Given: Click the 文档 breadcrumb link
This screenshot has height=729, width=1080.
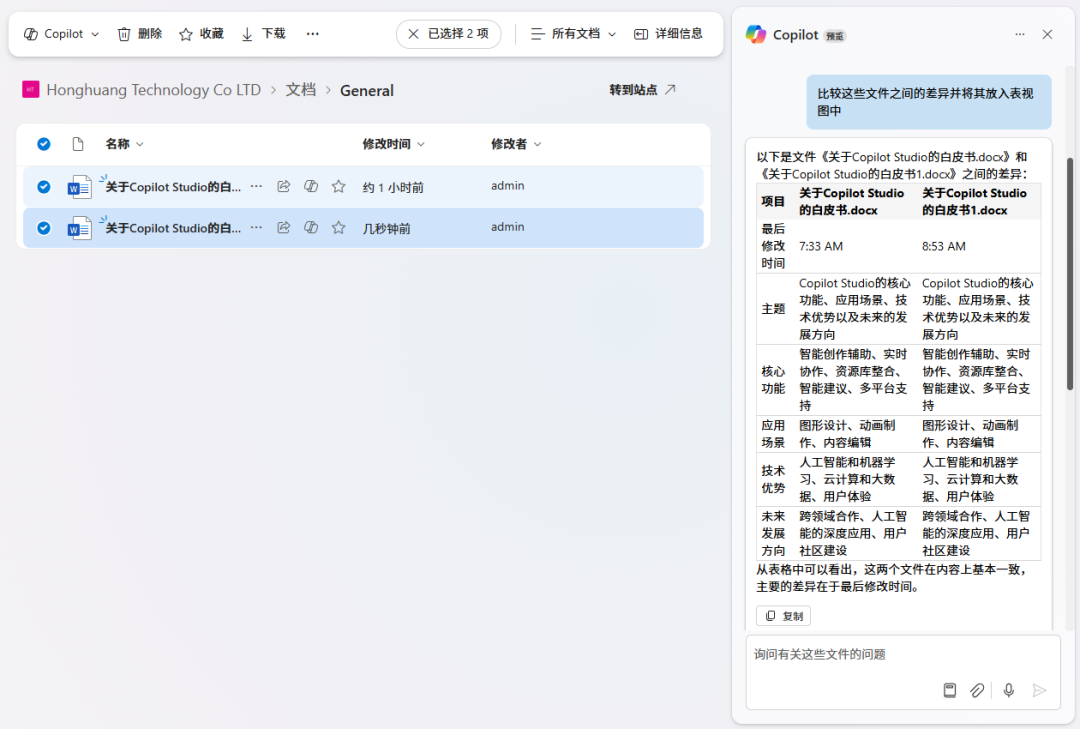Looking at the screenshot, I should click(x=301, y=90).
